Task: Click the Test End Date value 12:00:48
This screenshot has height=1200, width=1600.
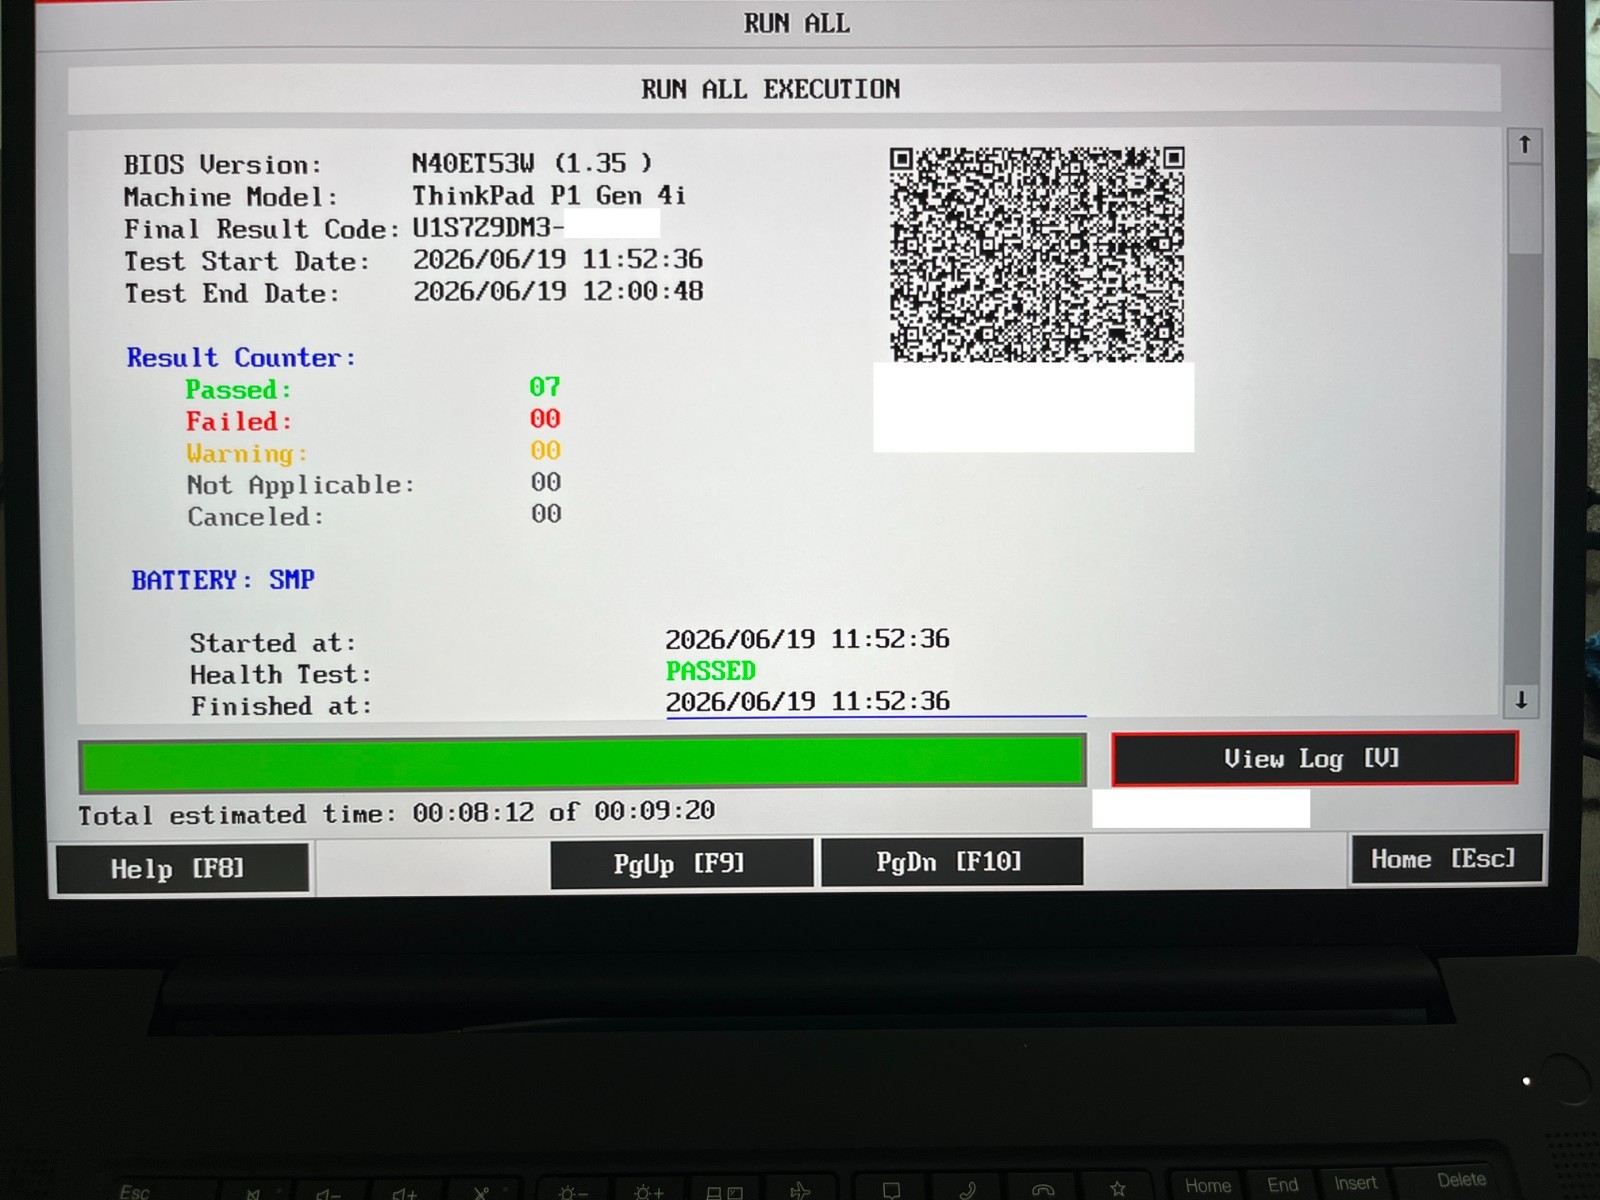Action: pos(558,291)
